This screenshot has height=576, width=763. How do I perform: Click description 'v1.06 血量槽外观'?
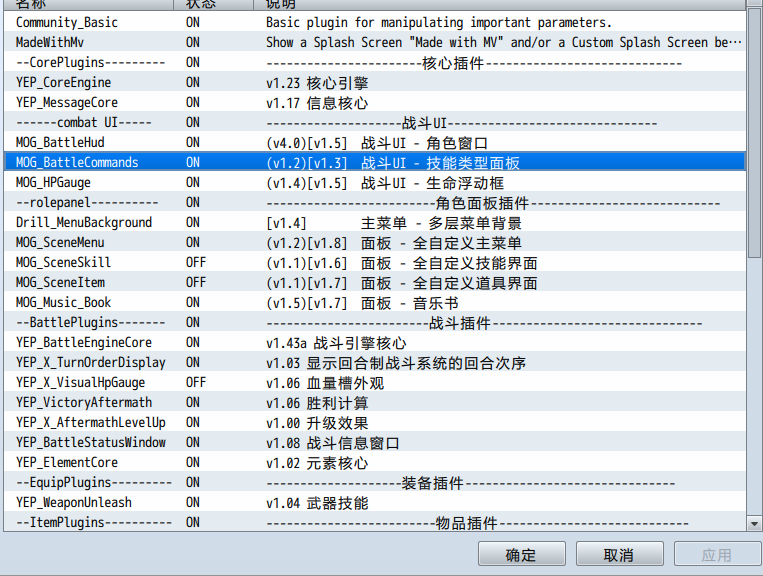click(x=325, y=383)
